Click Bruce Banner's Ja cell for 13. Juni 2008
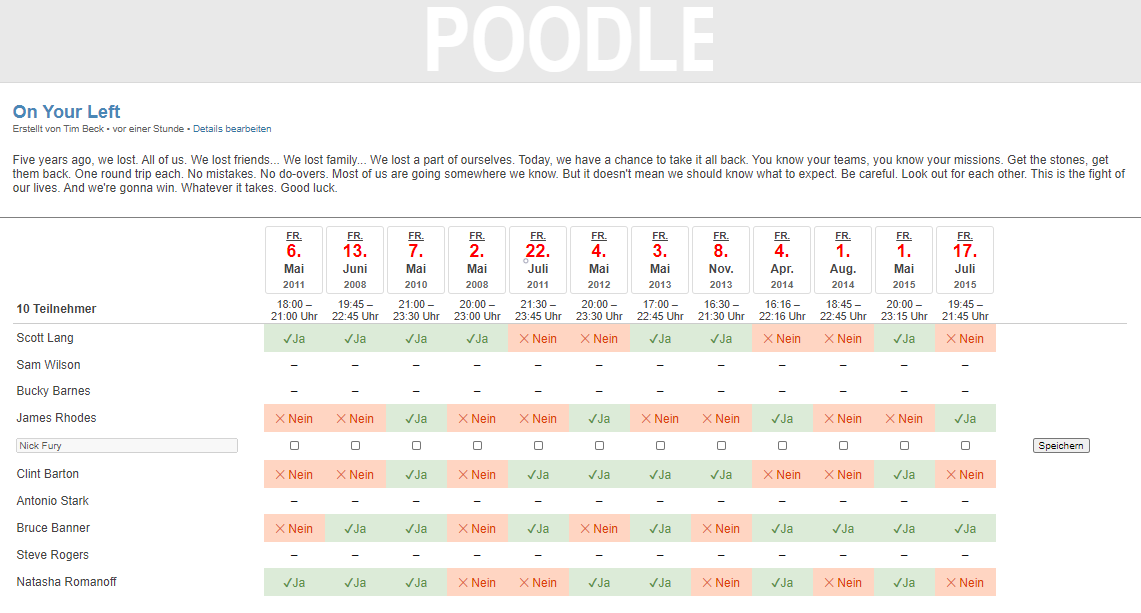Viewport: 1141px width, 613px height. 355,528
